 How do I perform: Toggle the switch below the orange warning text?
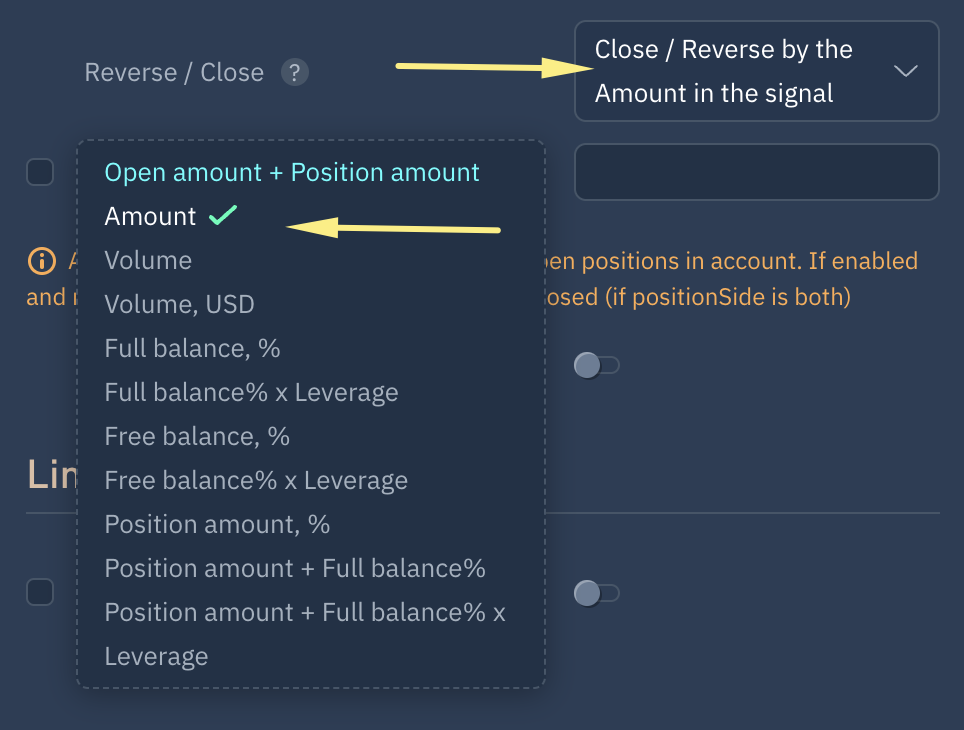click(x=596, y=366)
